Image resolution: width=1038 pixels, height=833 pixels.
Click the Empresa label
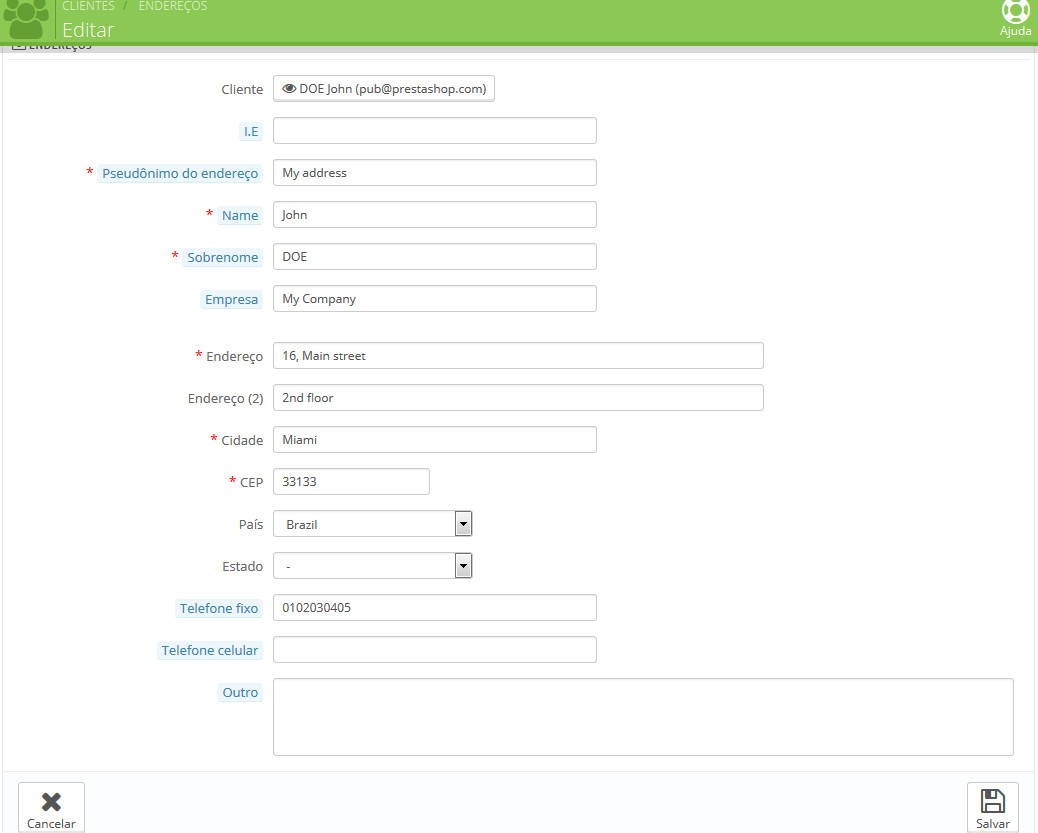pyautogui.click(x=231, y=300)
